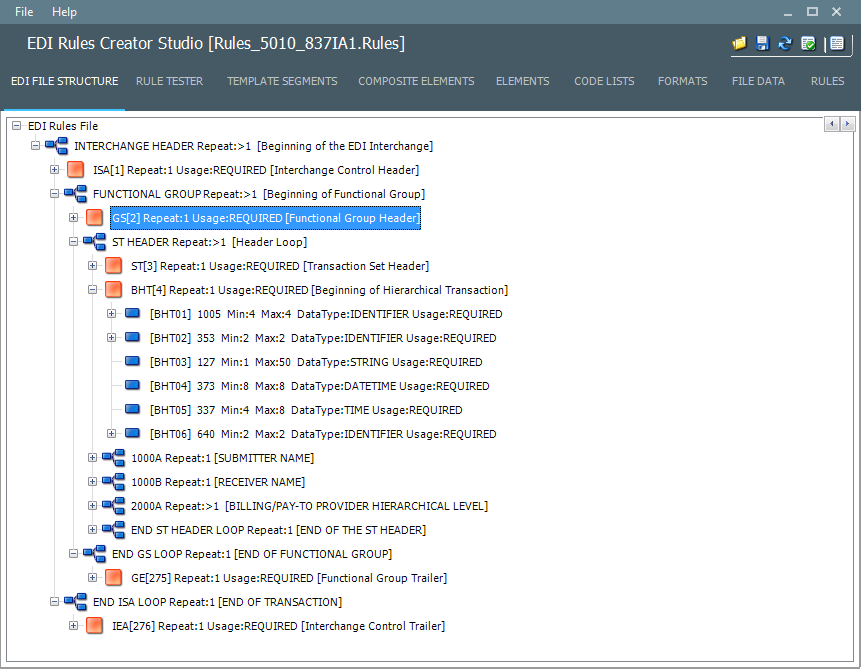This screenshot has width=861, height=669.
Task: Click the right scroll arrow button
Action: 847,124
